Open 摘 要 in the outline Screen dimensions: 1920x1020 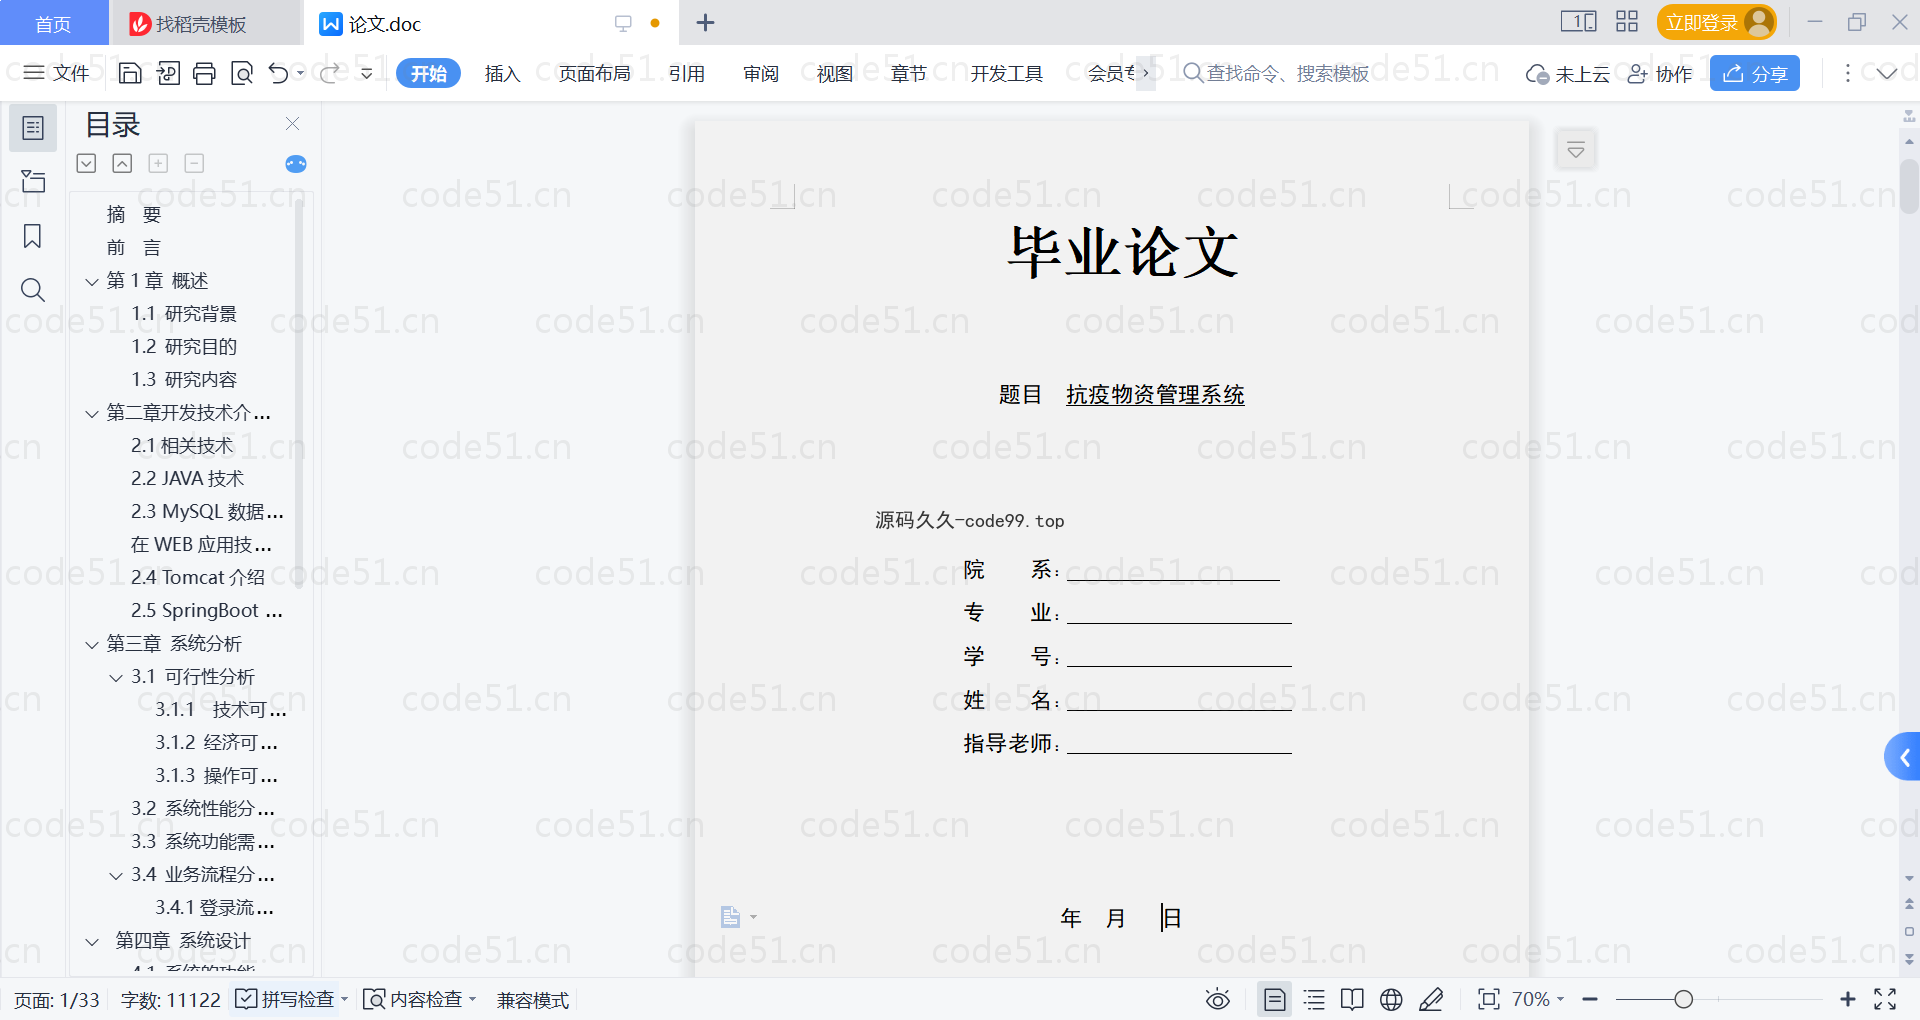click(134, 214)
